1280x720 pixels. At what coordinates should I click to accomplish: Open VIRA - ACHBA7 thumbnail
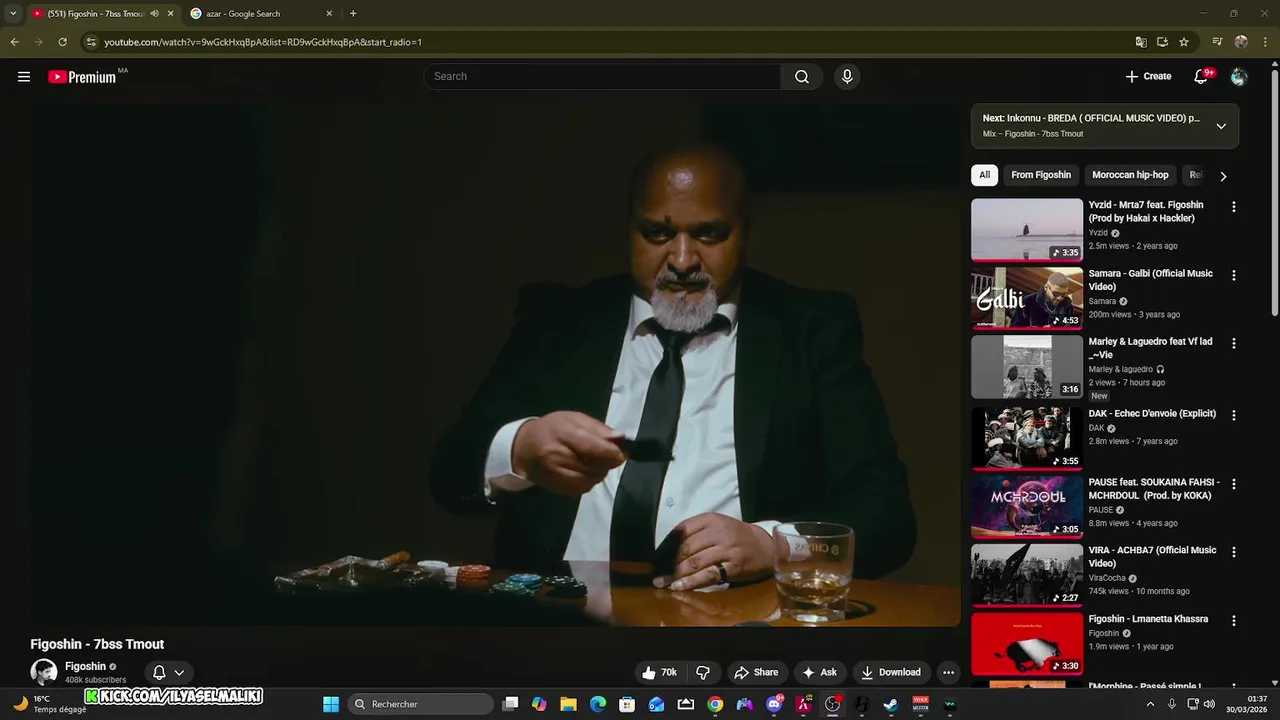click(1027, 574)
